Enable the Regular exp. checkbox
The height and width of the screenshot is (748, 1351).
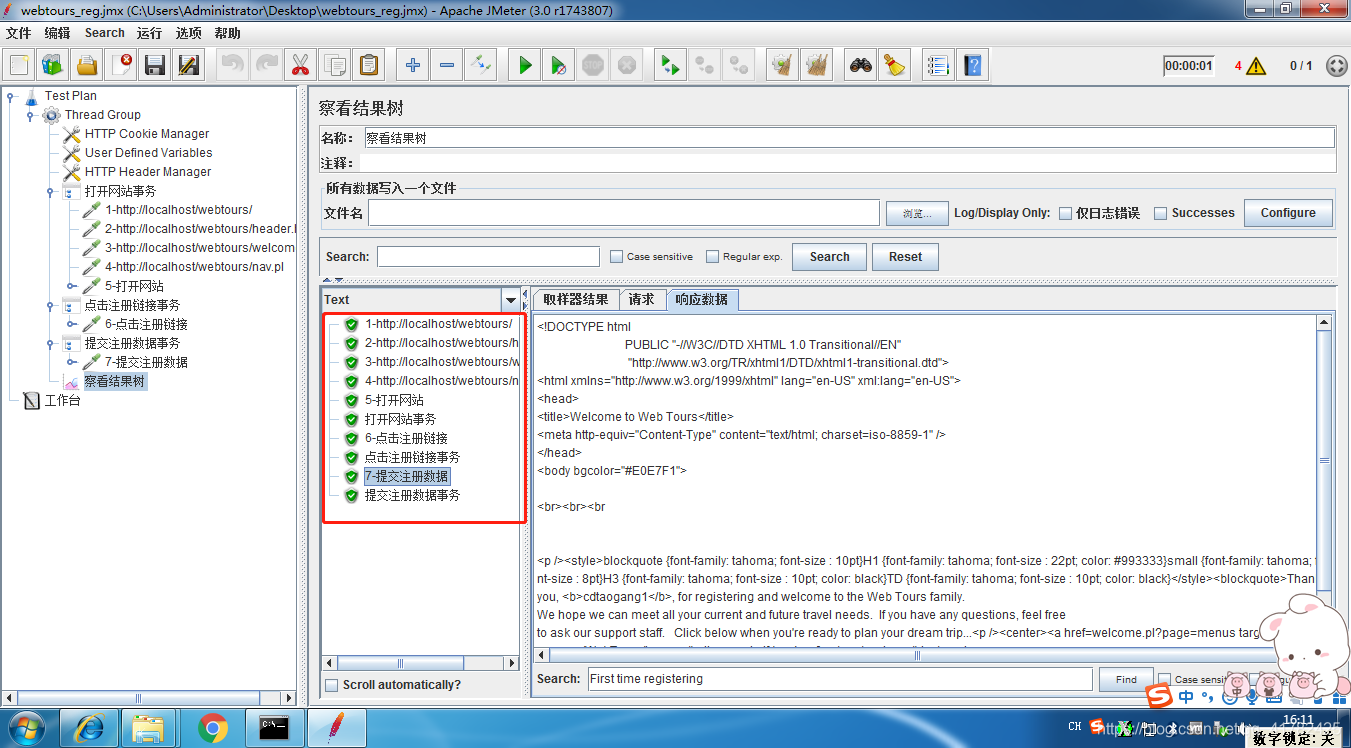(x=713, y=257)
